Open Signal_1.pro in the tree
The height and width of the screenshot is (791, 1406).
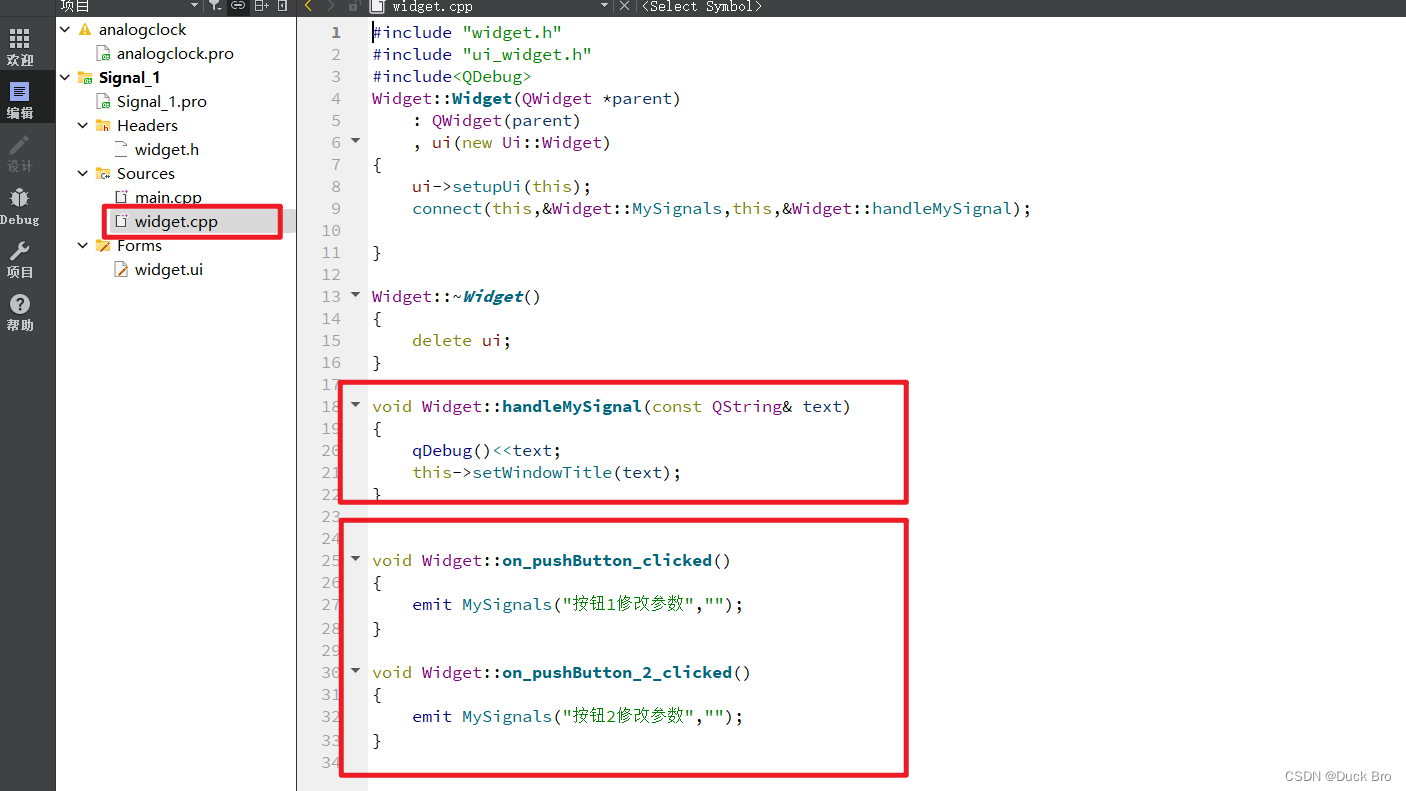pos(162,101)
